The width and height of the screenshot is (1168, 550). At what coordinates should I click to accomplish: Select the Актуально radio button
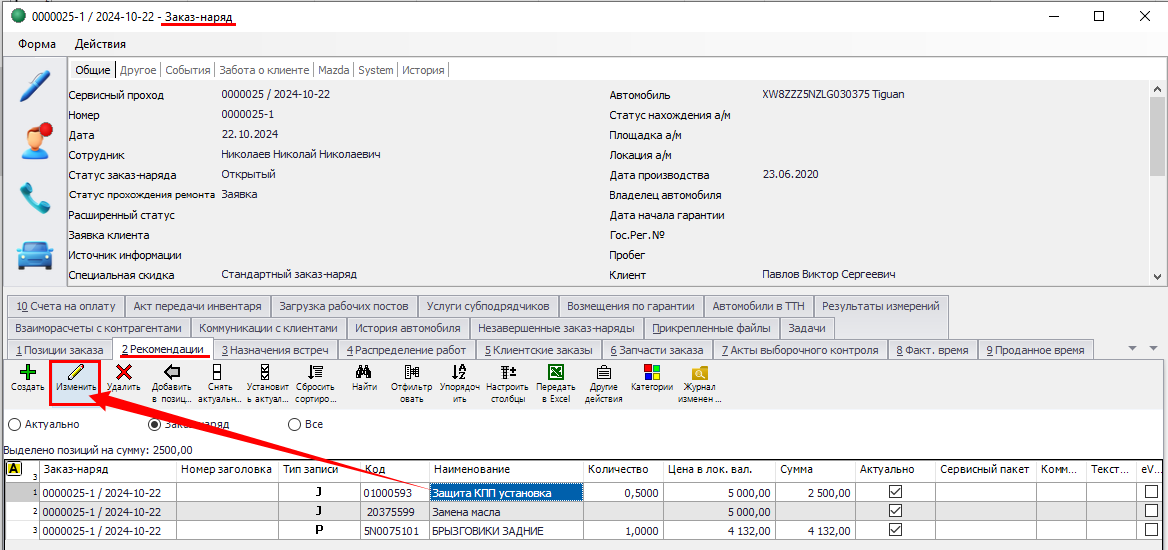click(x=14, y=424)
